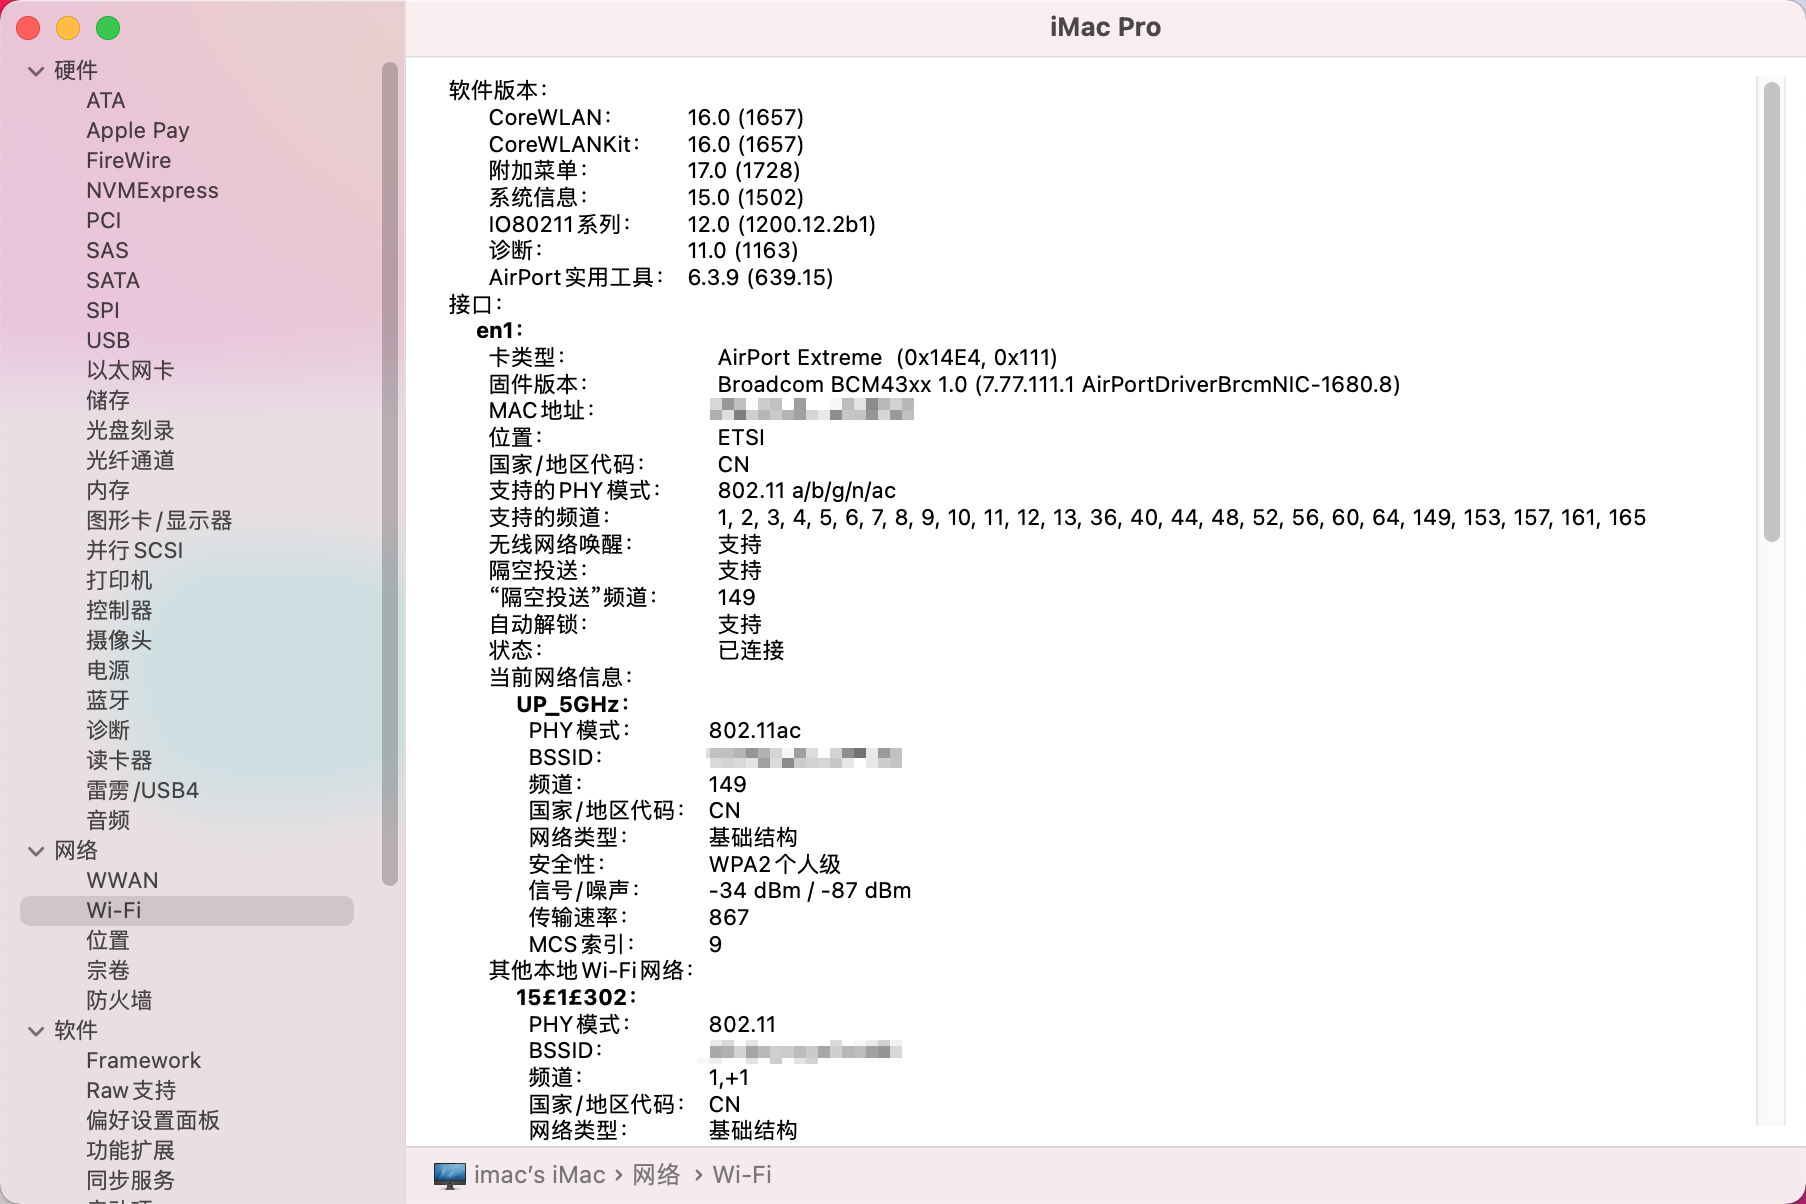Select SPI in the hardware list
This screenshot has width=1806, height=1204.
[103, 311]
